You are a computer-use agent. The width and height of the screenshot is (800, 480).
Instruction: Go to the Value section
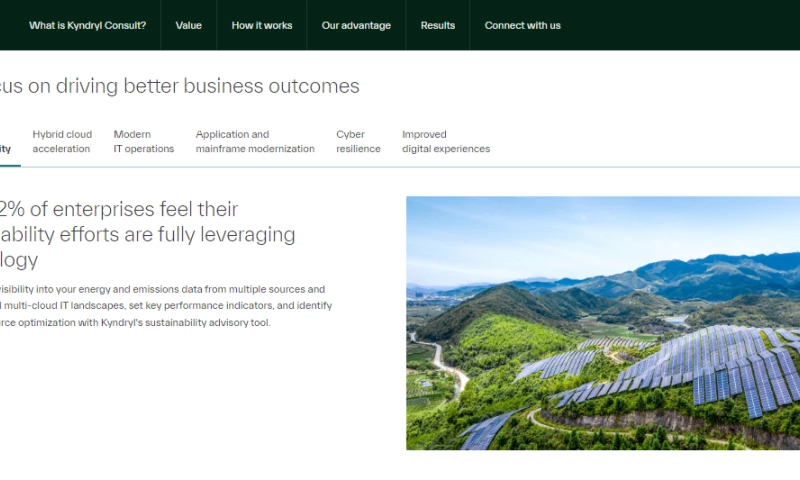(189, 26)
